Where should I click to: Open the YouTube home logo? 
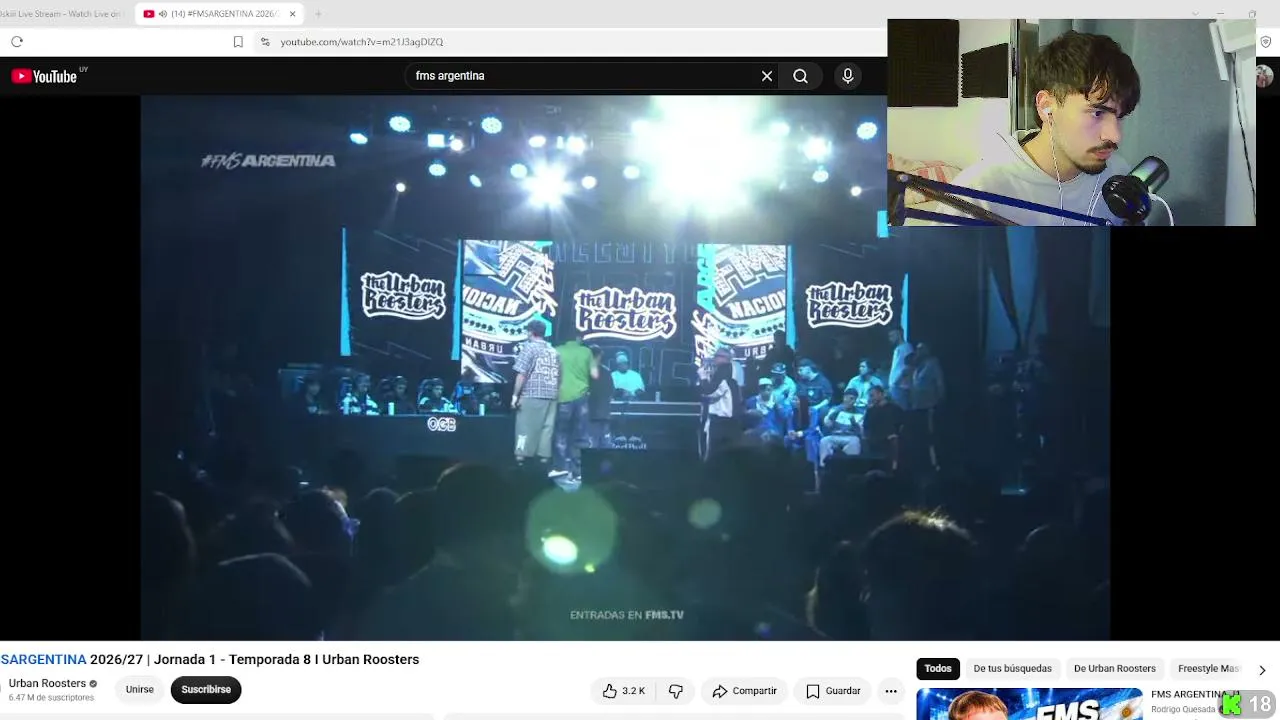coord(44,76)
